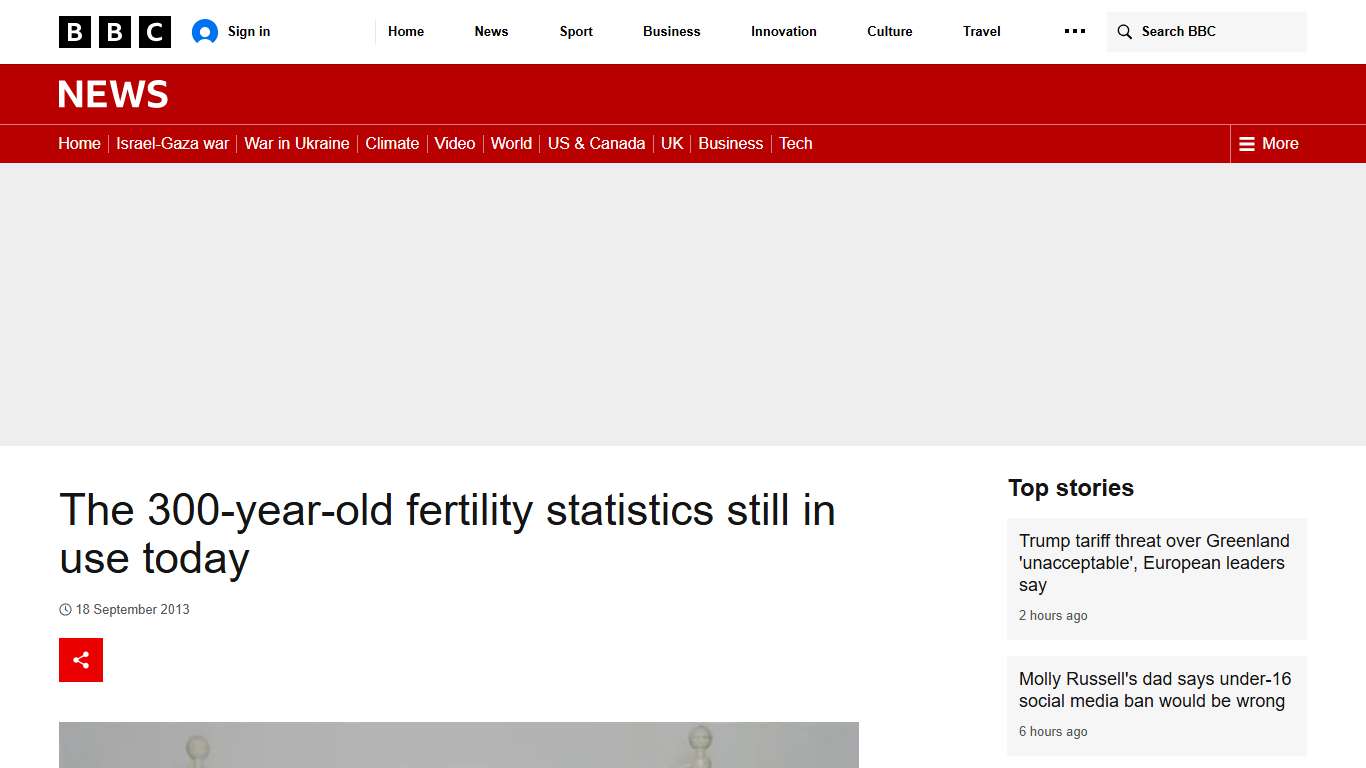This screenshot has width=1366, height=768.
Task: Switch to the Tech tab
Action: click(x=795, y=143)
